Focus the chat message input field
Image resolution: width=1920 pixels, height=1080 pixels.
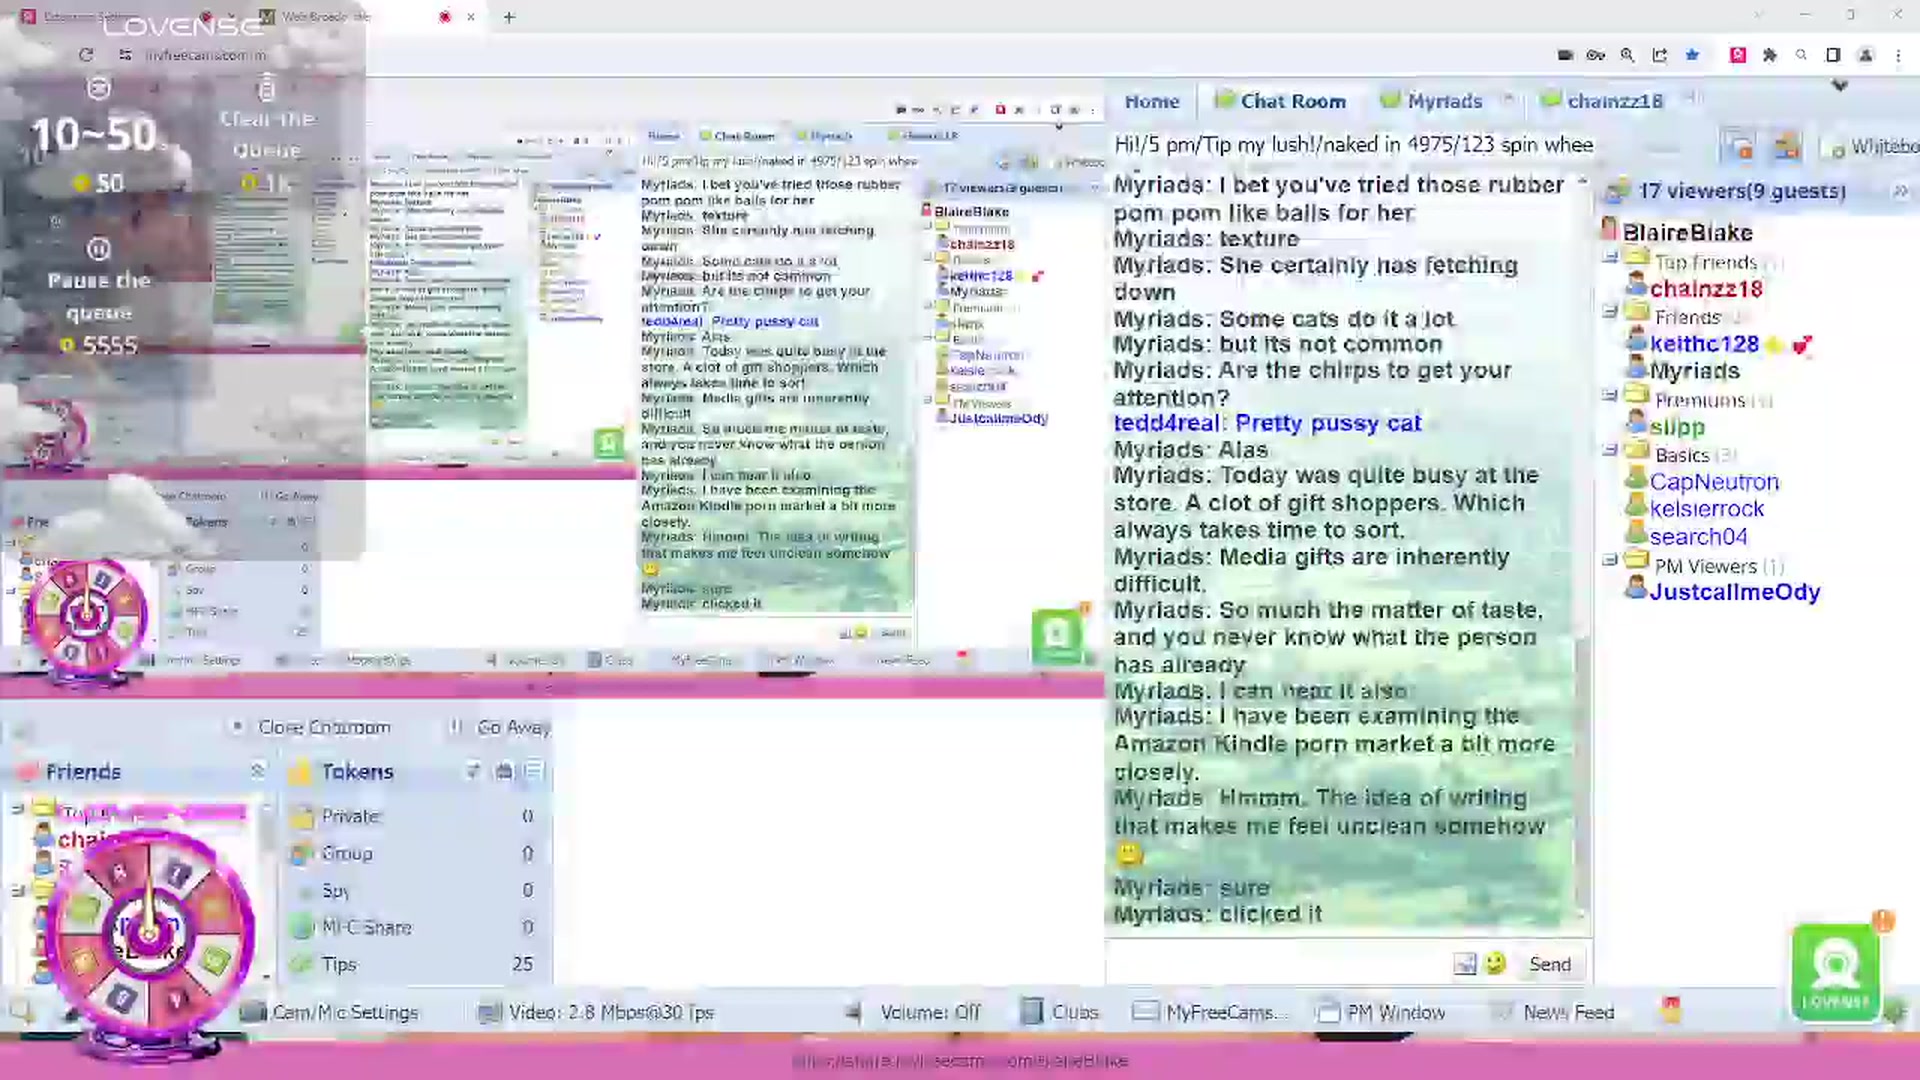(1278, 964)
